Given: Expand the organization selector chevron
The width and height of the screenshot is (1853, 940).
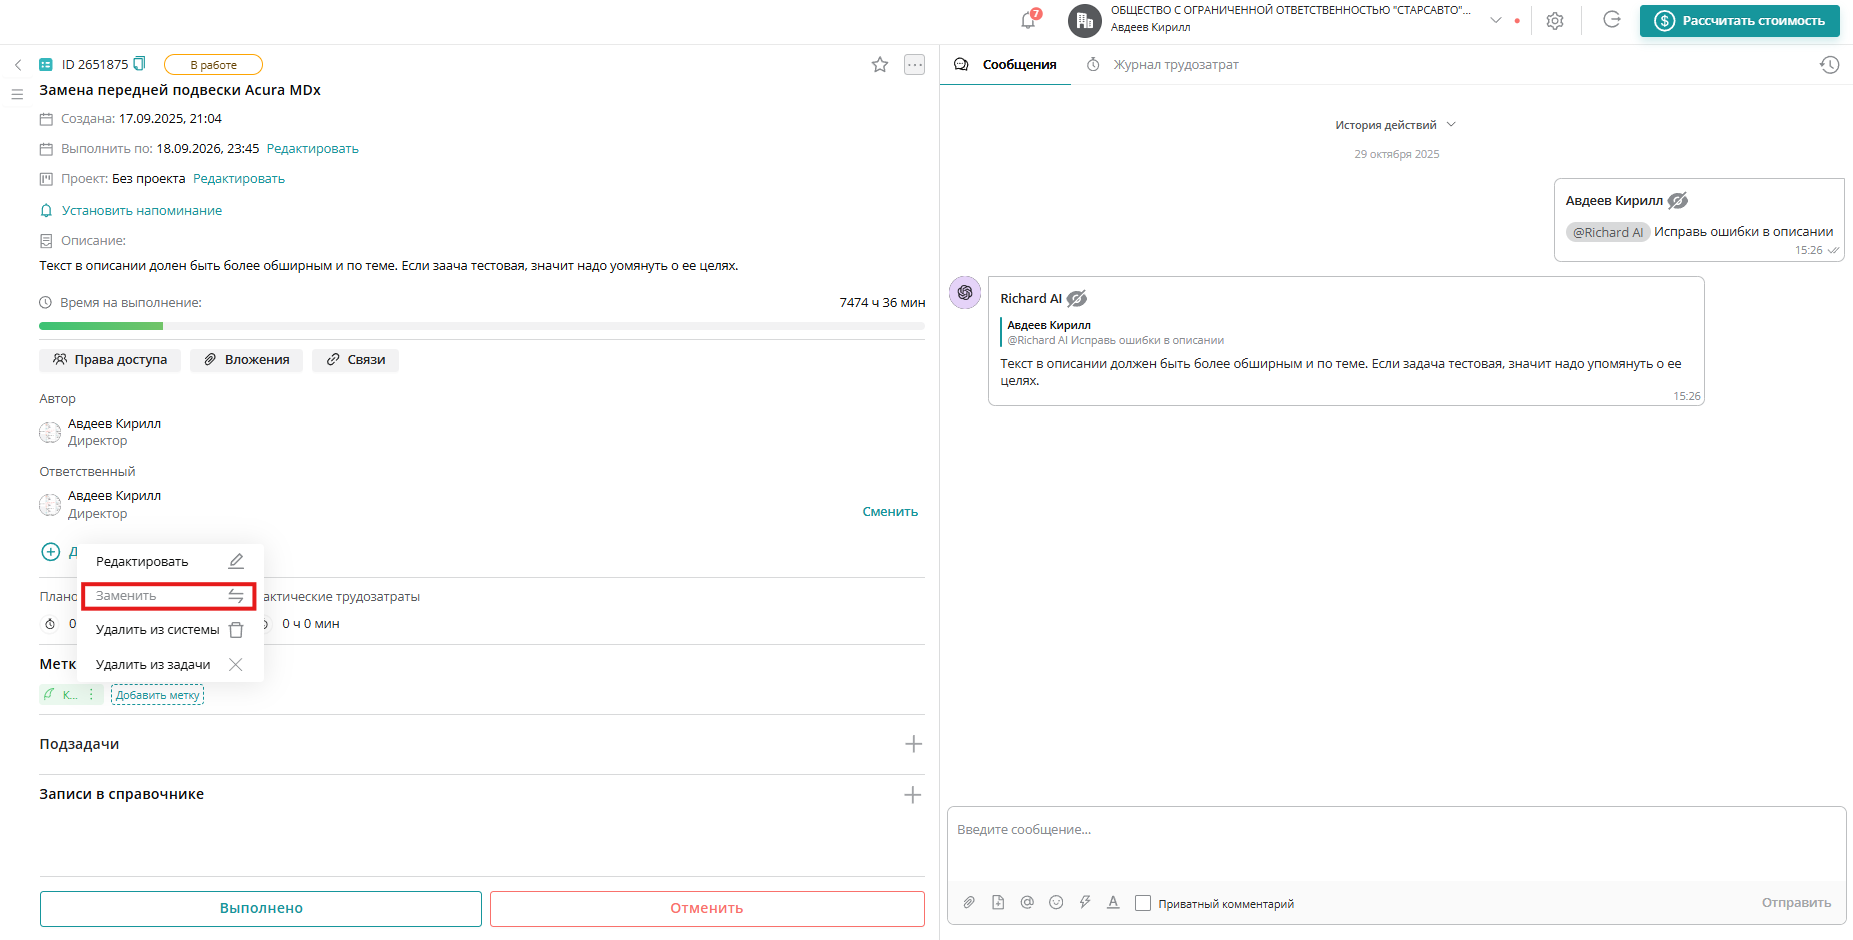Looking at the screenshot, I should point(1496,20).
